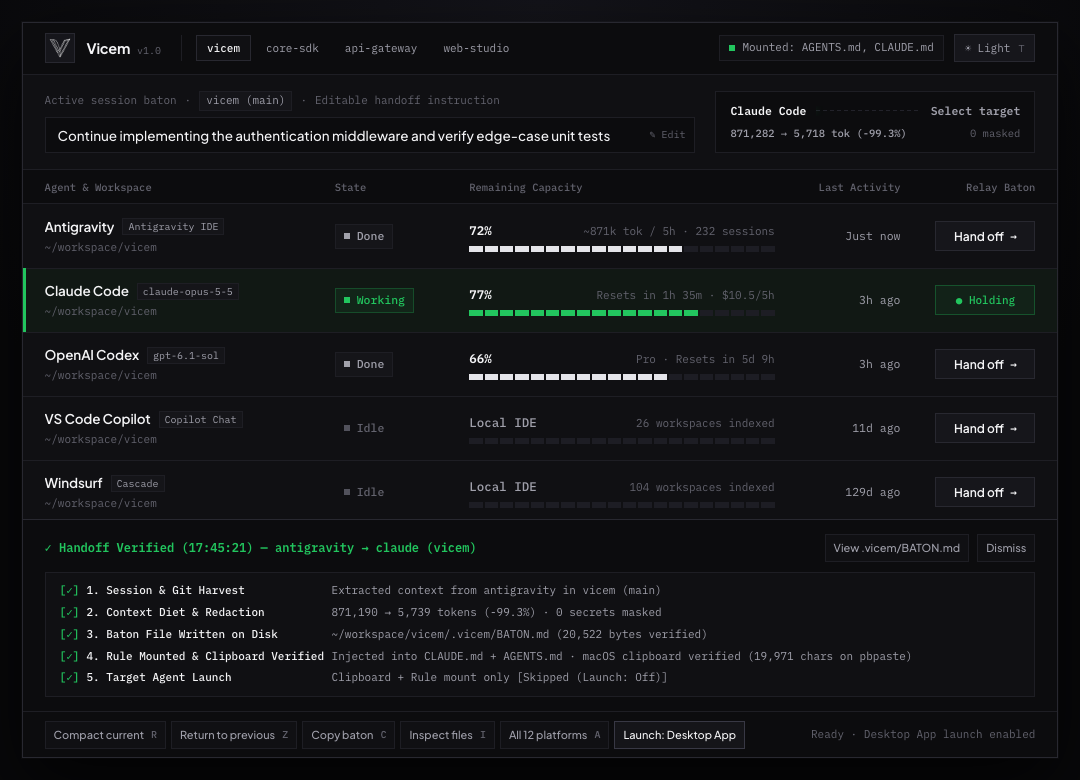Click the Antigravity IDE tag

[x=173, y=227]
